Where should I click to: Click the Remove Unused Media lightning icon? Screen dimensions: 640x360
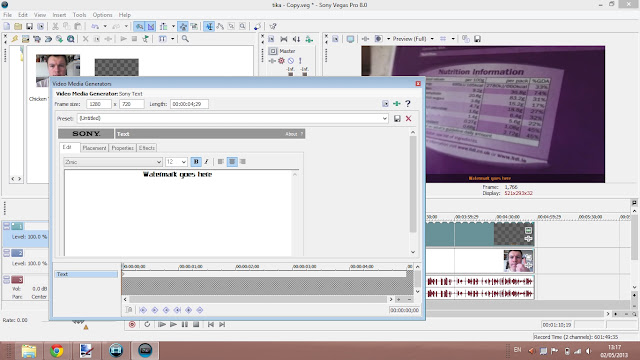coord(15,39)
